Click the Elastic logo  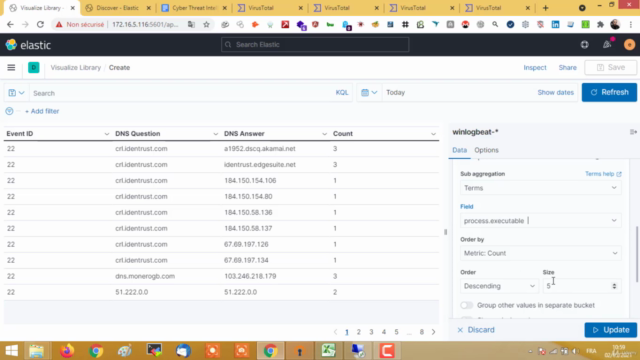[x=28, y=45]
